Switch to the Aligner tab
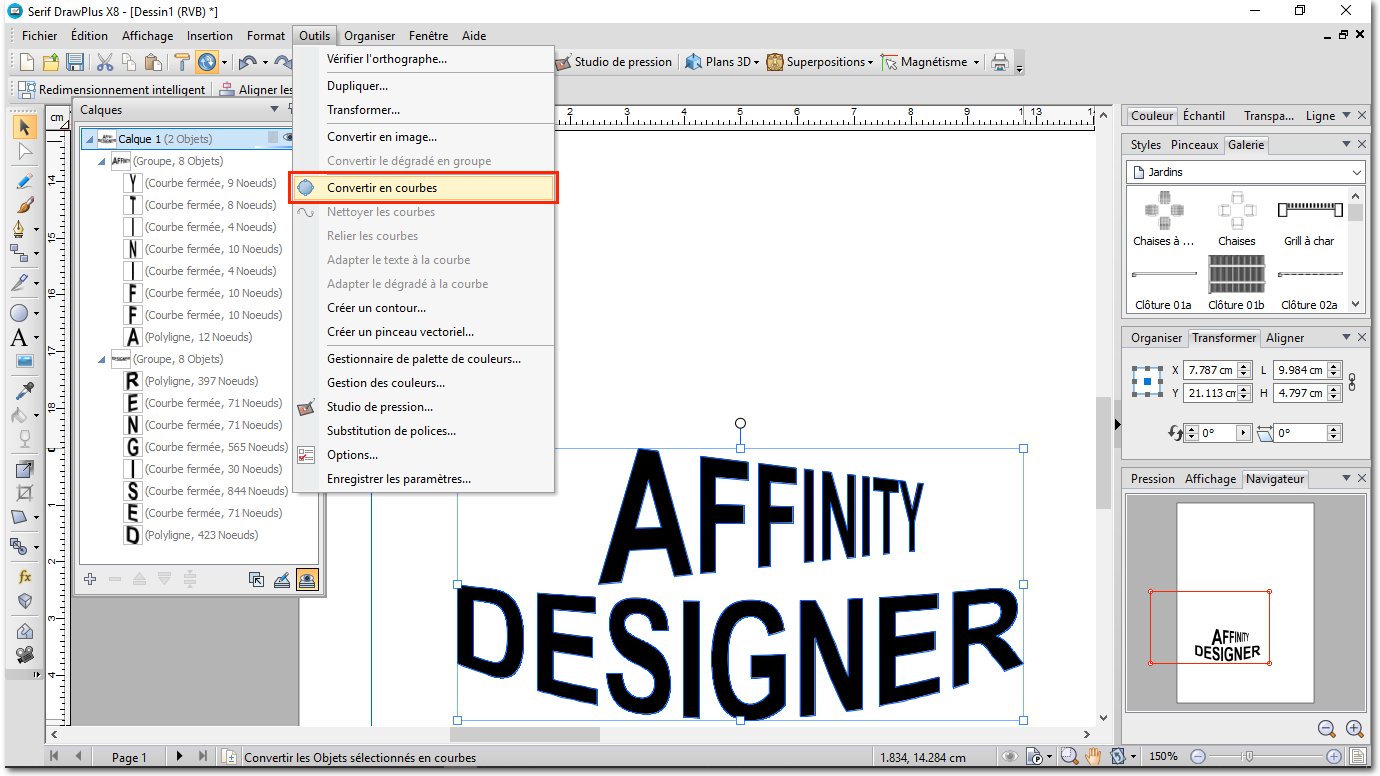Screen dimensions: 1380x776 tap(1285, 338)
